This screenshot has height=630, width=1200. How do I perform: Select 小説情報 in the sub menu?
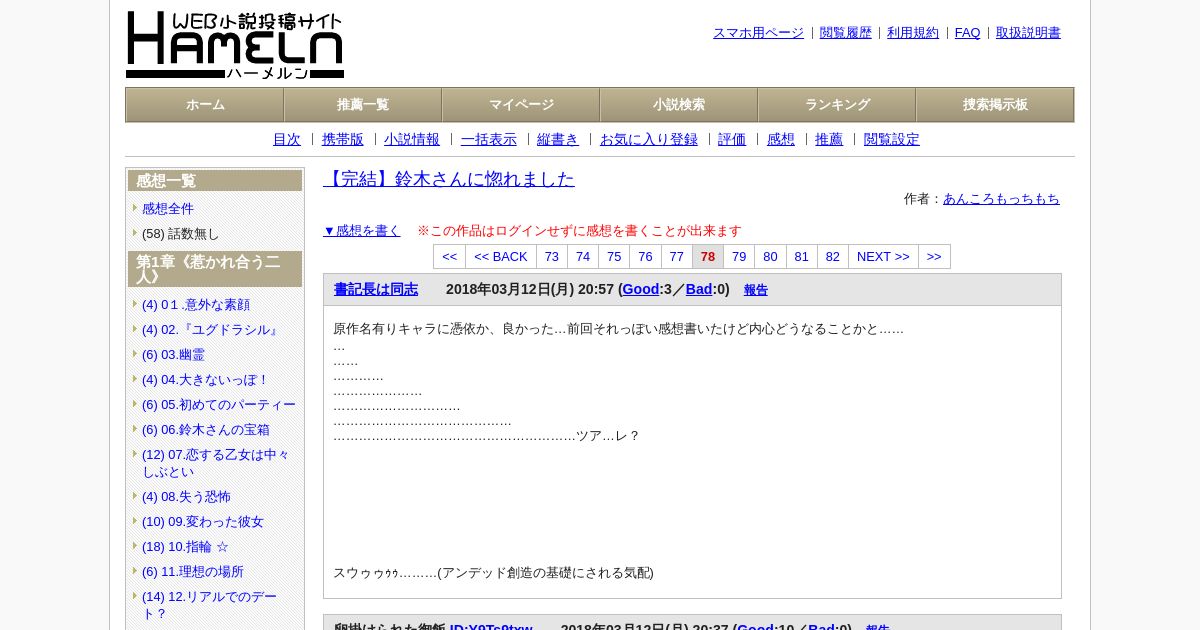412,140
